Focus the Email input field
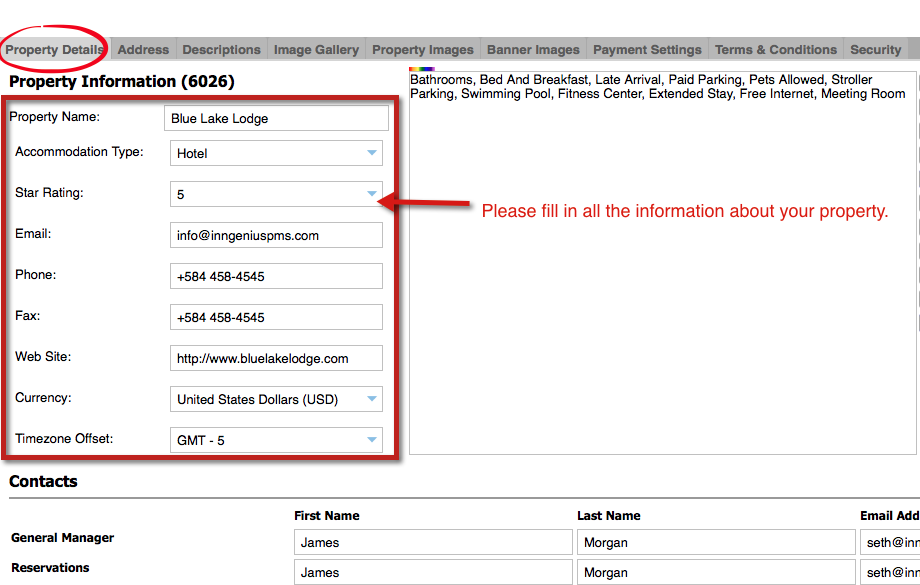The height and width of the screenshot is (585, 920). click(276, 236)
